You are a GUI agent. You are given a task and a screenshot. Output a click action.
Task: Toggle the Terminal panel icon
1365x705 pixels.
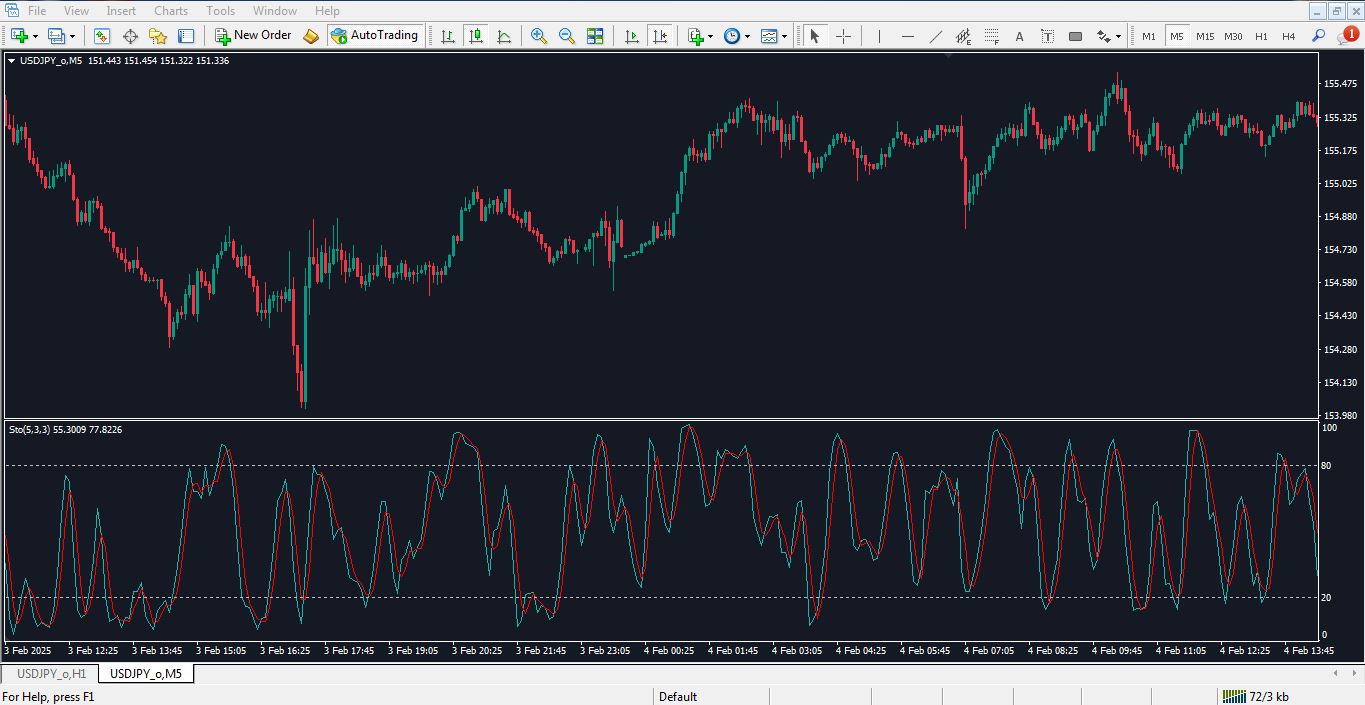coord(186,36)
